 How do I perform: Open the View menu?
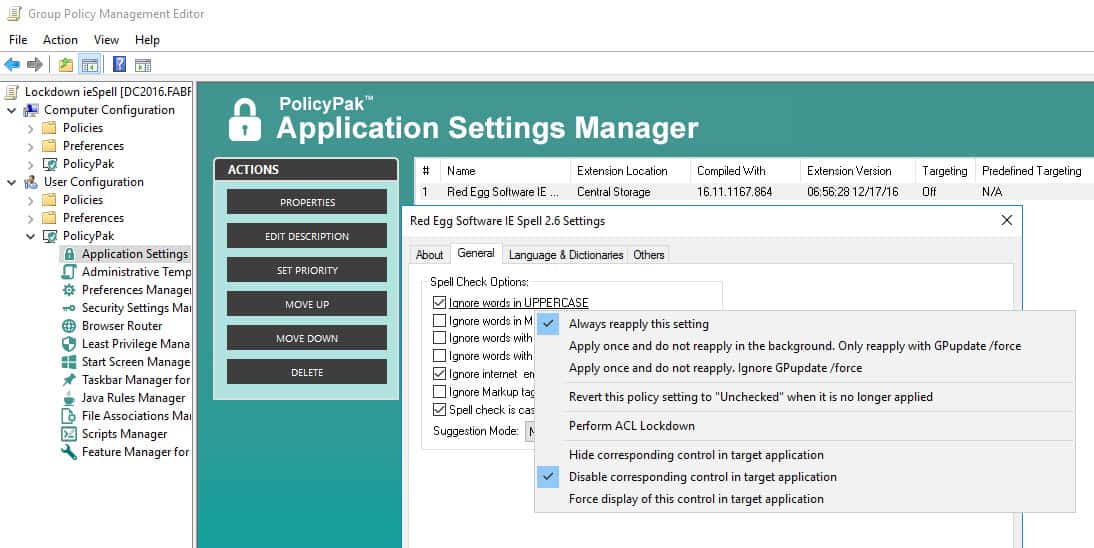[x=106, y=40]
